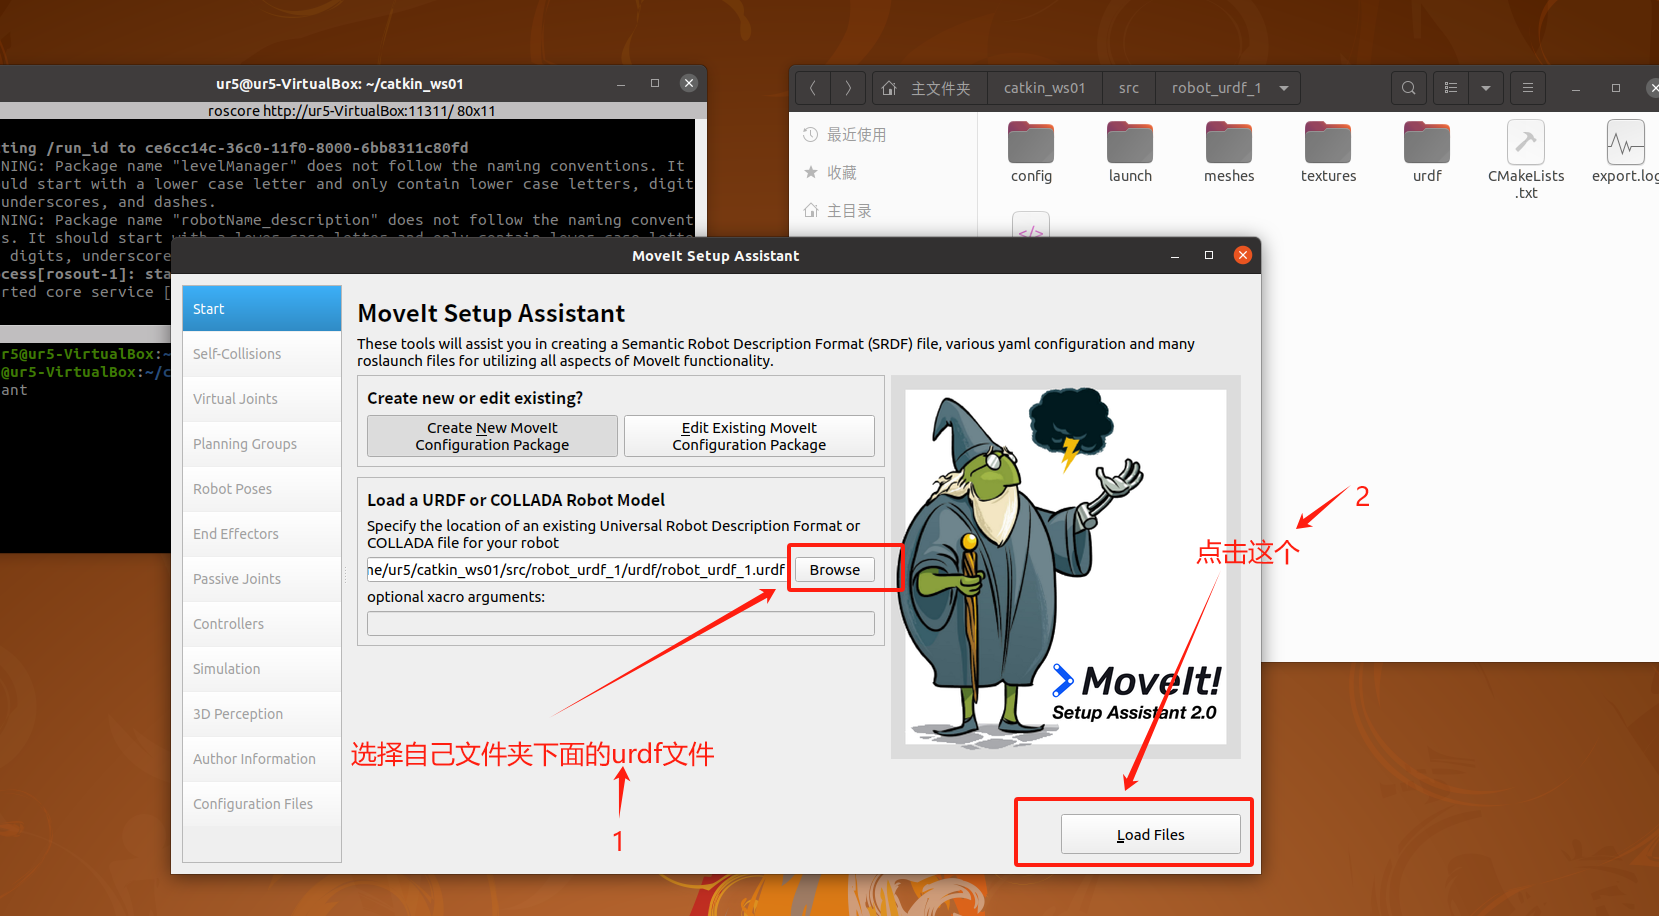Image resolution: width=1659 pixels, height=916 pixels.
Task: Navigate to catkin_ws01 breadcrumb
Action: pyautogui.click(x=1044, y=88)
